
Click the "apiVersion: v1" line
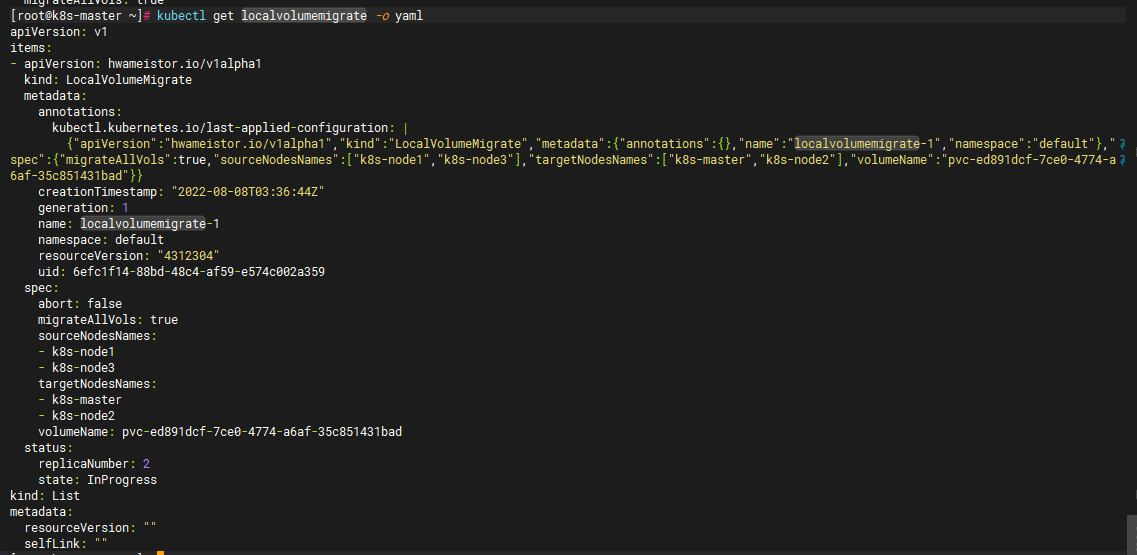pyautogui.click(x=59, y=32)
